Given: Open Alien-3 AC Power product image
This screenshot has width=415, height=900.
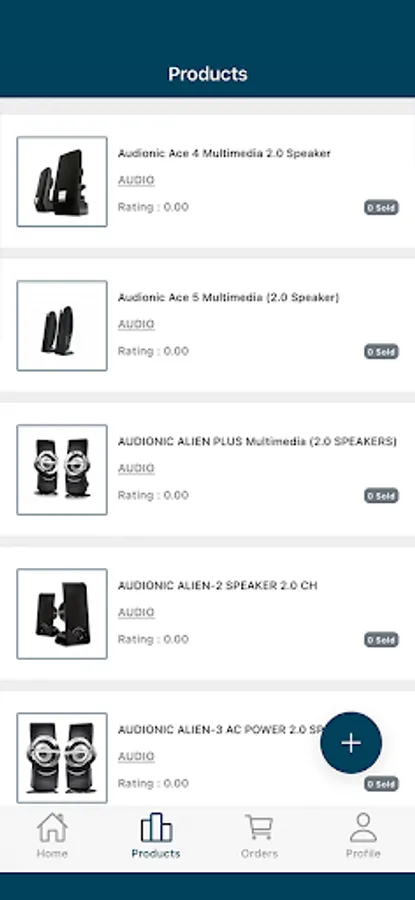Looking at the screenshot, I should tap(62, 758).
